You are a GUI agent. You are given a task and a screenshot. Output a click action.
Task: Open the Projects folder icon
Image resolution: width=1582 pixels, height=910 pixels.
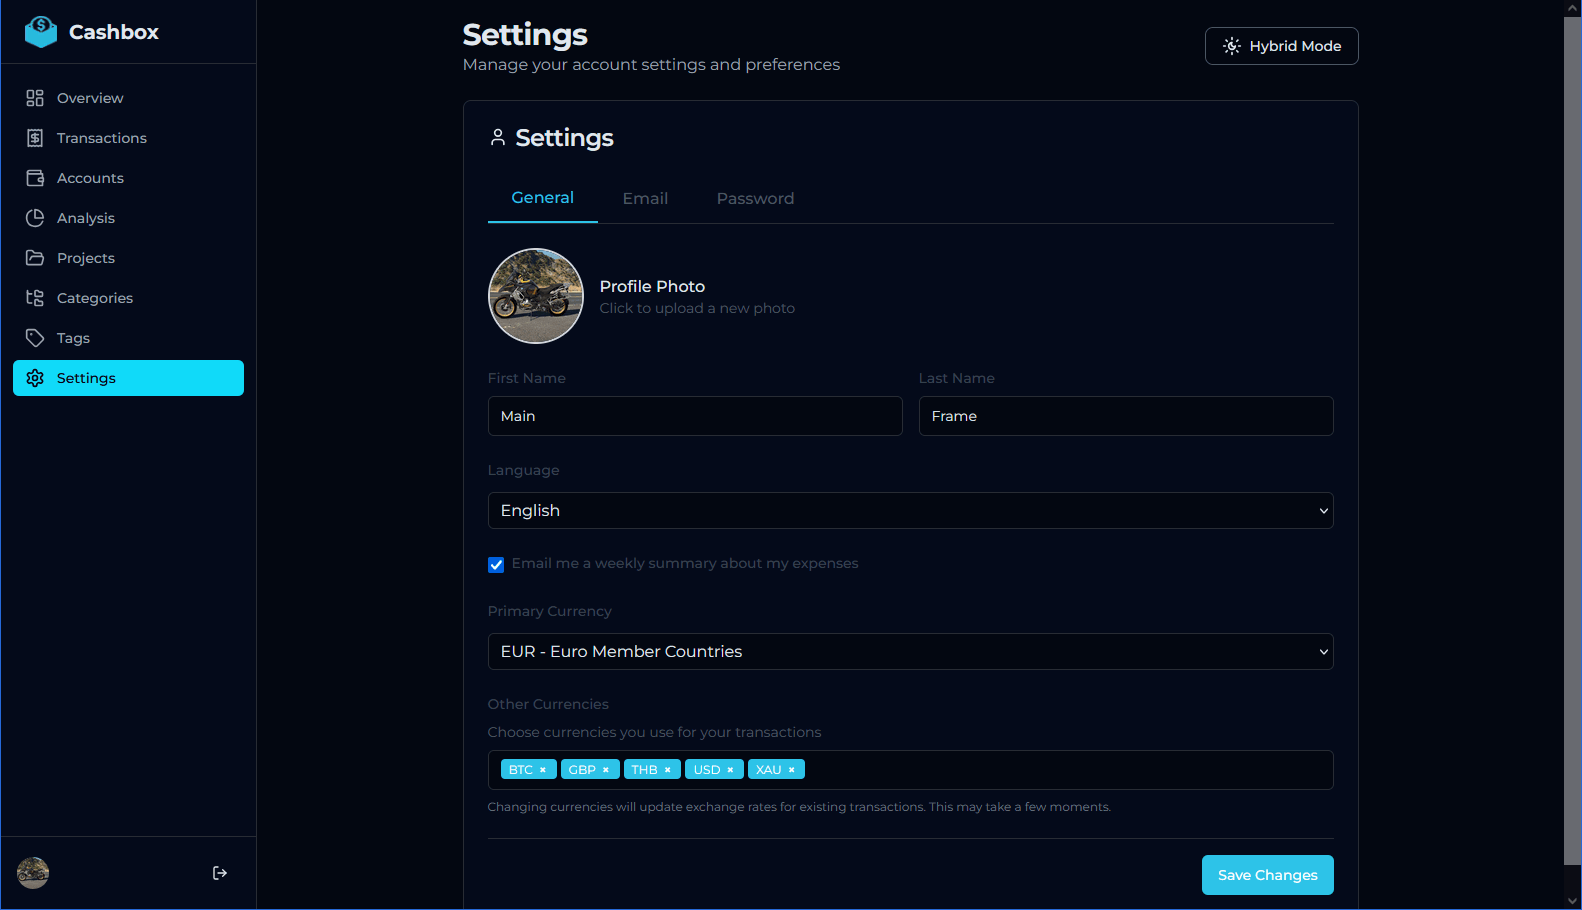35,258
